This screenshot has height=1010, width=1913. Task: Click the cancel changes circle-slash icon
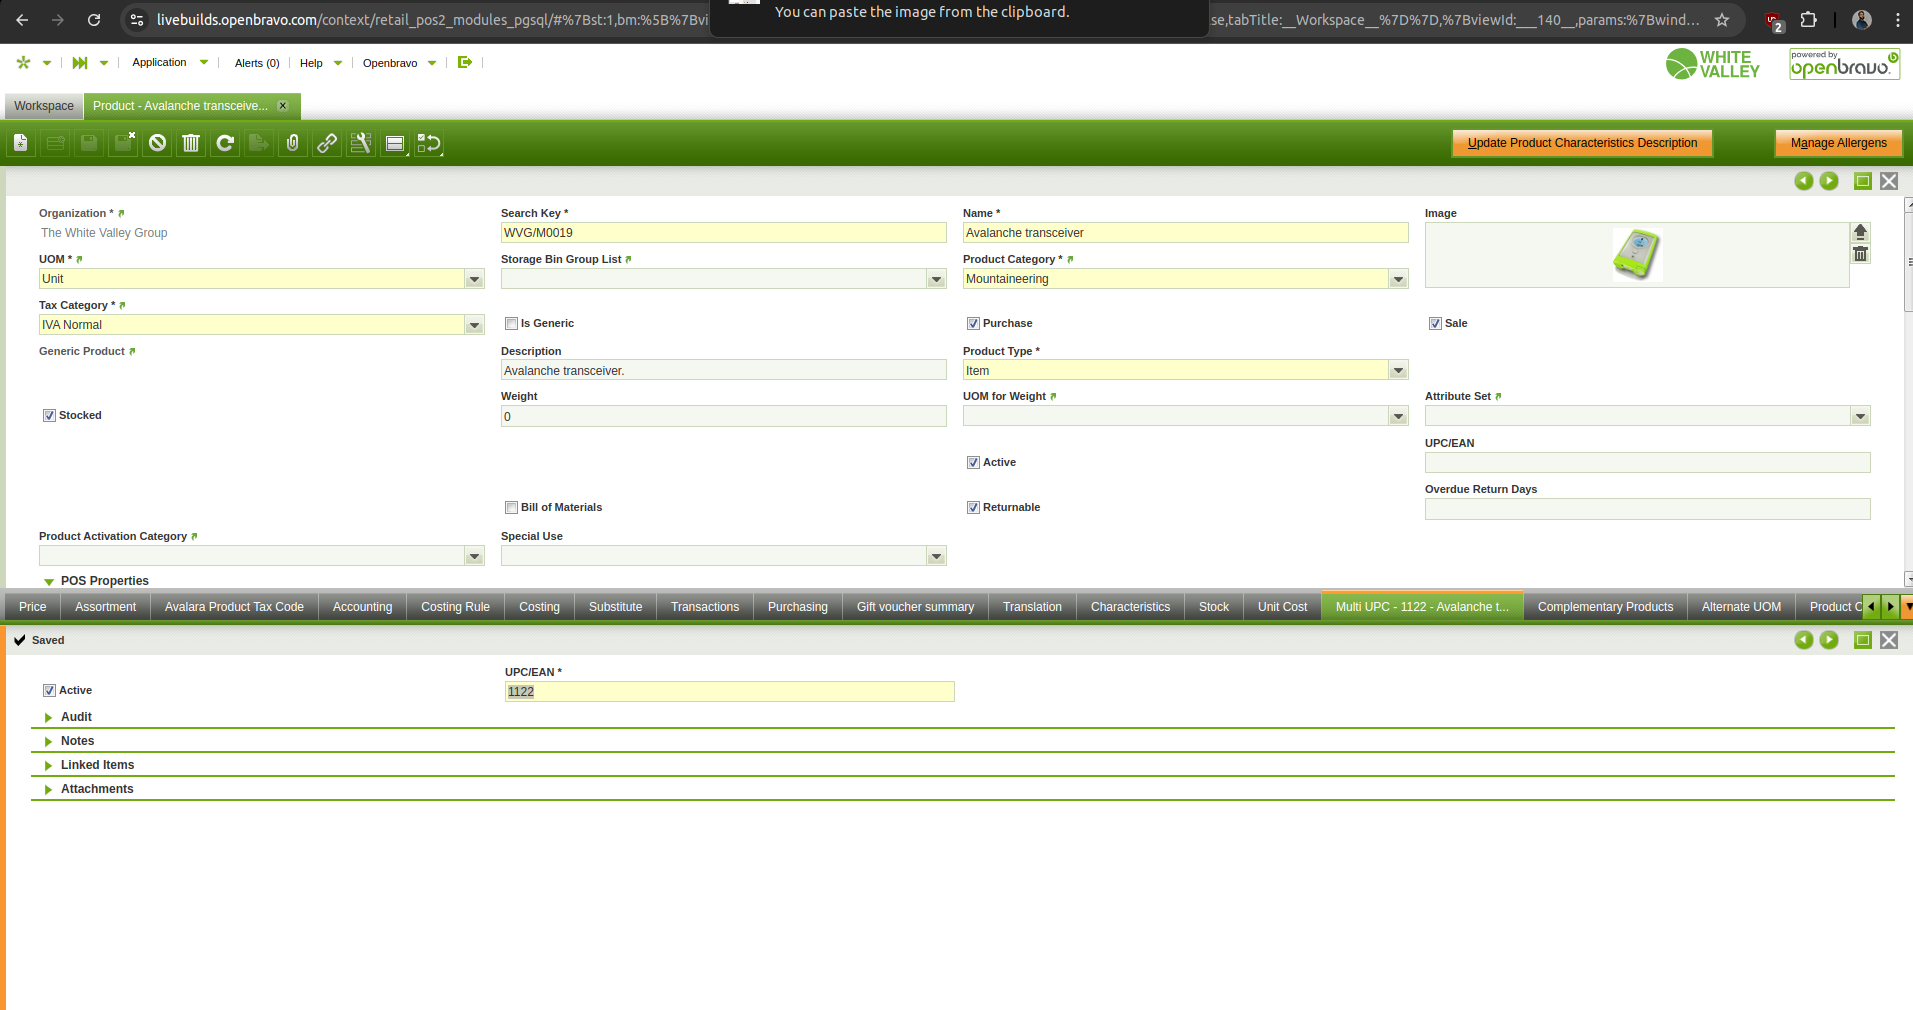pos(157,144)
